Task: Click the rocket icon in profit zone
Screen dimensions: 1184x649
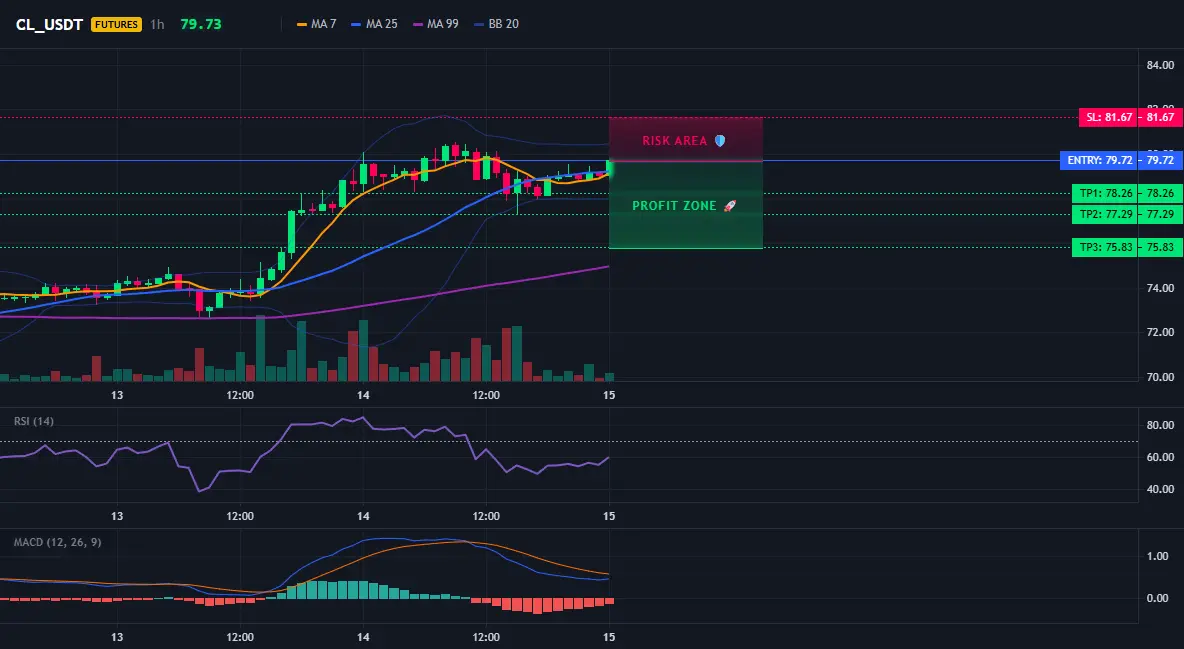Action: (729, 206)
